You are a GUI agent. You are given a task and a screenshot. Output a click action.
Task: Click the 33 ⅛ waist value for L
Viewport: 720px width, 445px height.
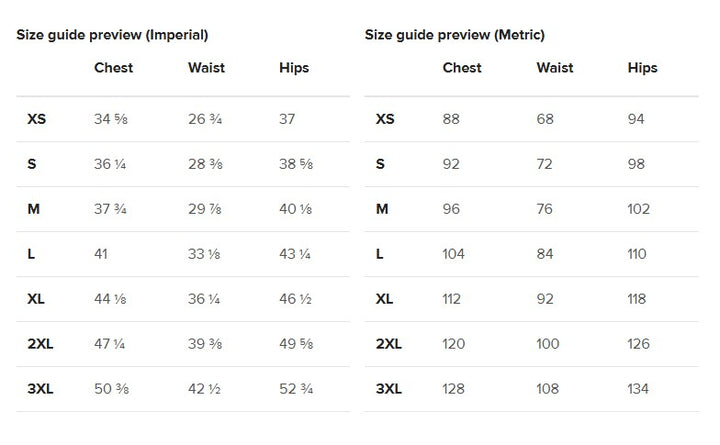(x=204, y=254)
